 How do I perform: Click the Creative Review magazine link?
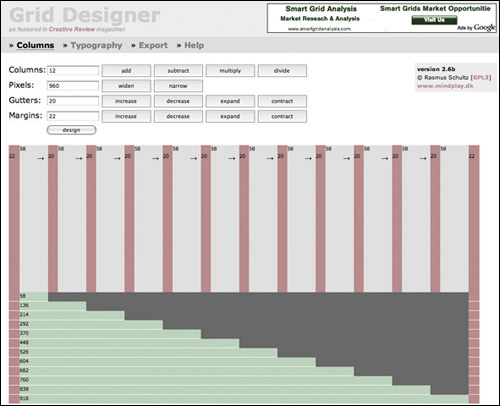coord(72,29)
